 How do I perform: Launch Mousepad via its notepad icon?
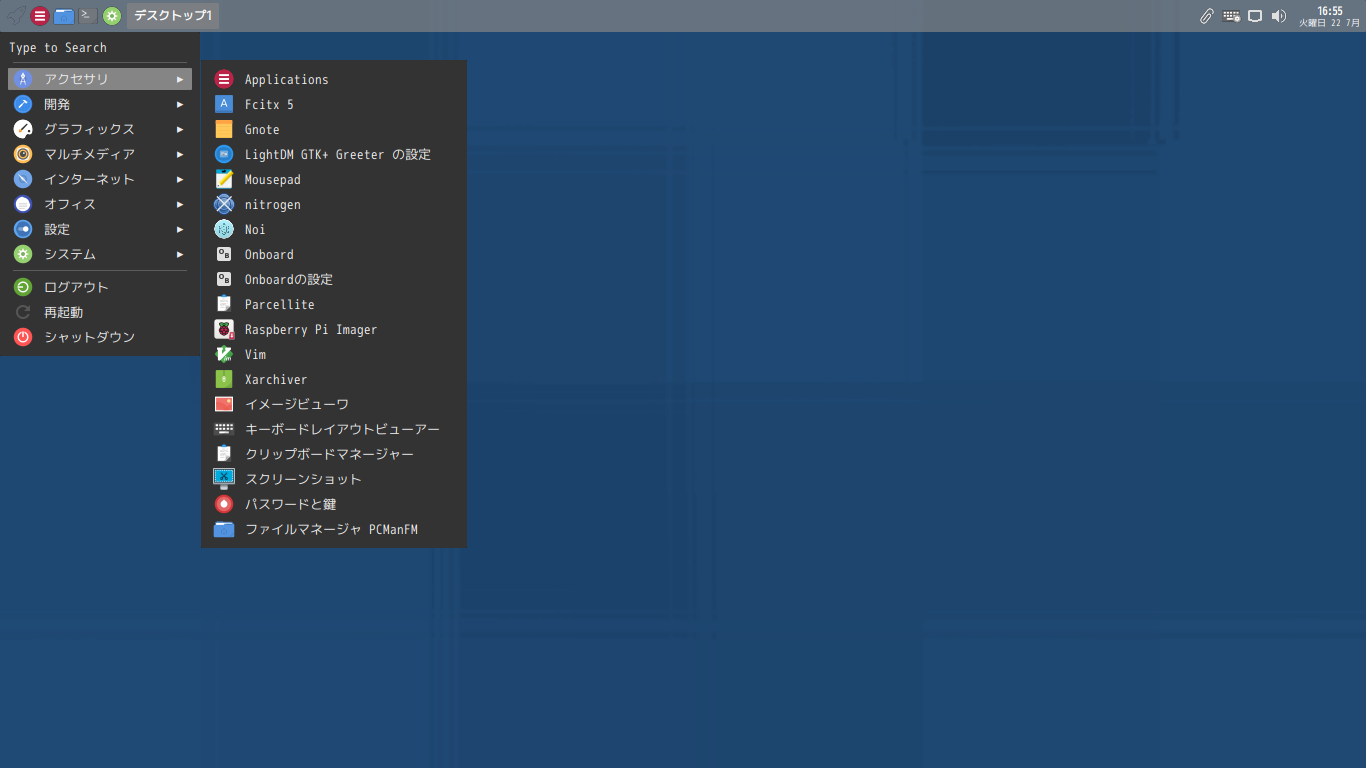[224, 179]
